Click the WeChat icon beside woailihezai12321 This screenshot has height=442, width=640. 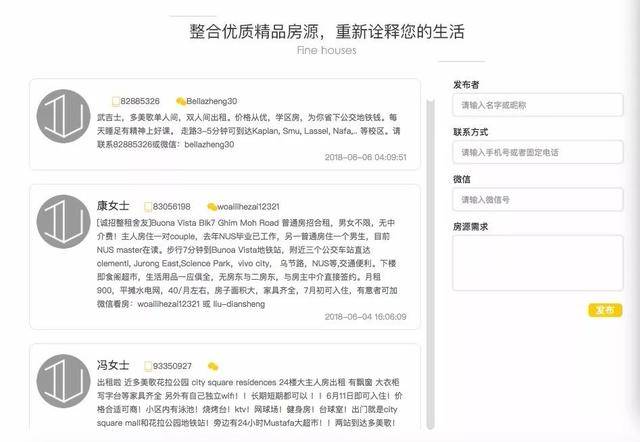tap(211, 207)
